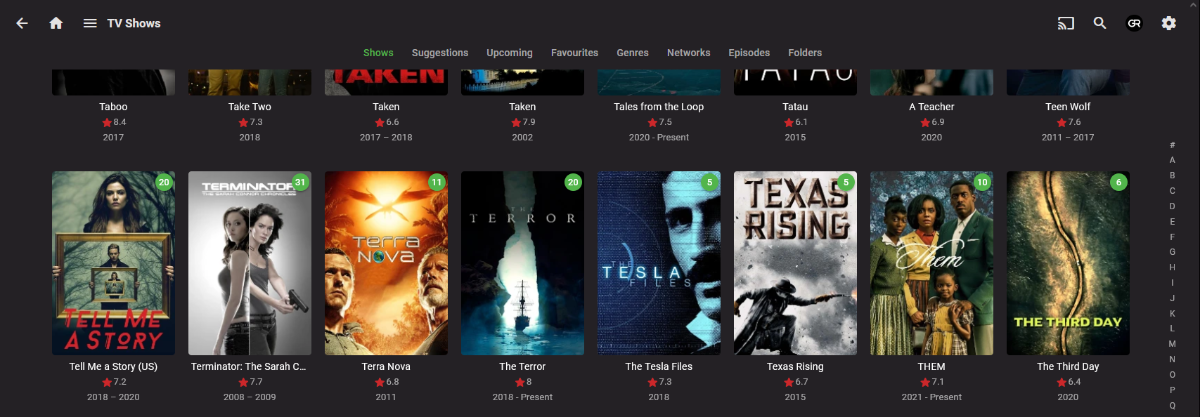Switch to the Upcoming tab
This screenshot has width=1200, height=417.
(510, 53)
